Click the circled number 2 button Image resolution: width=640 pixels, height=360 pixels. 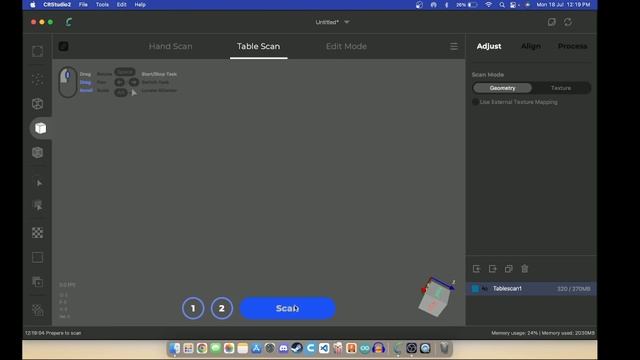222,308
